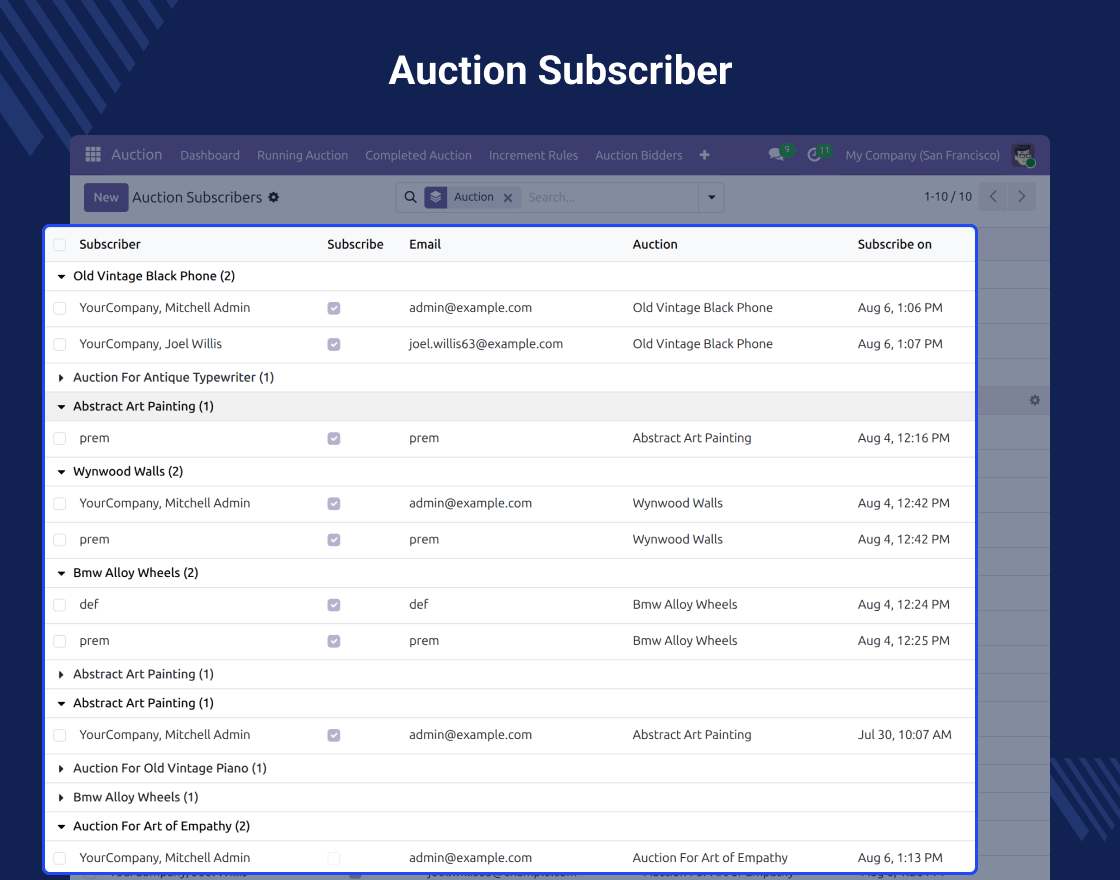The width and height of the screenshot is (1120, 880).
Task: Click the user avatar in the top bar
Action: pos(1024,155)
